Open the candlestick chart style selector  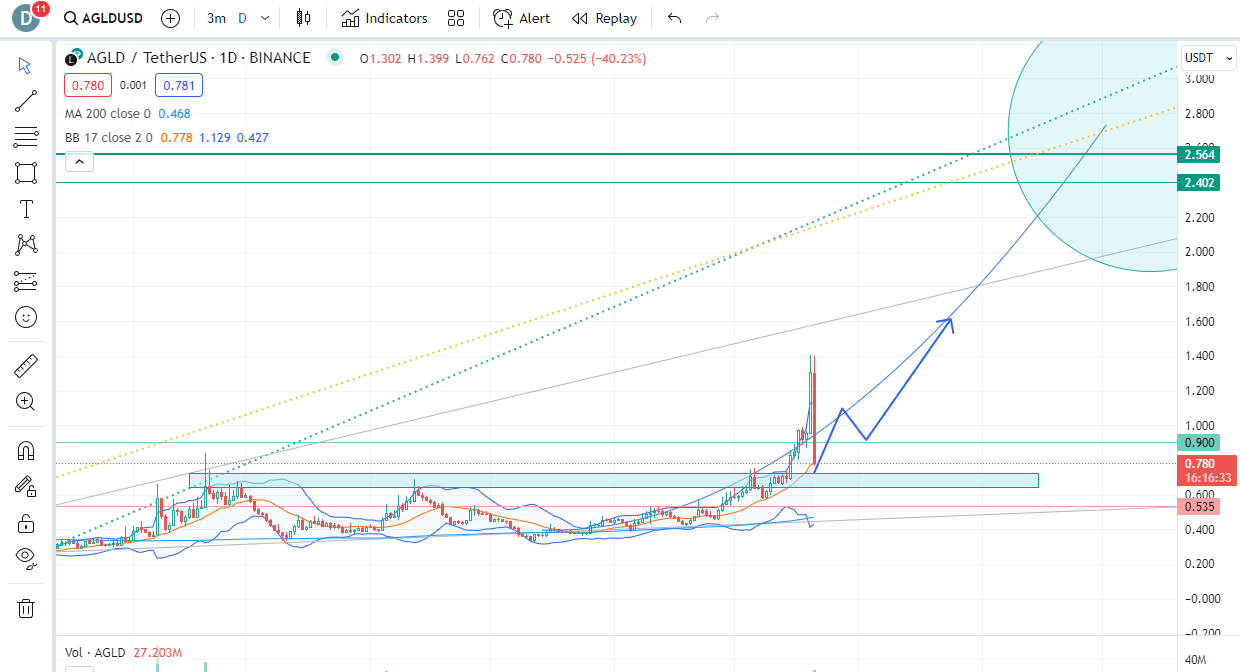coord(304,18)
